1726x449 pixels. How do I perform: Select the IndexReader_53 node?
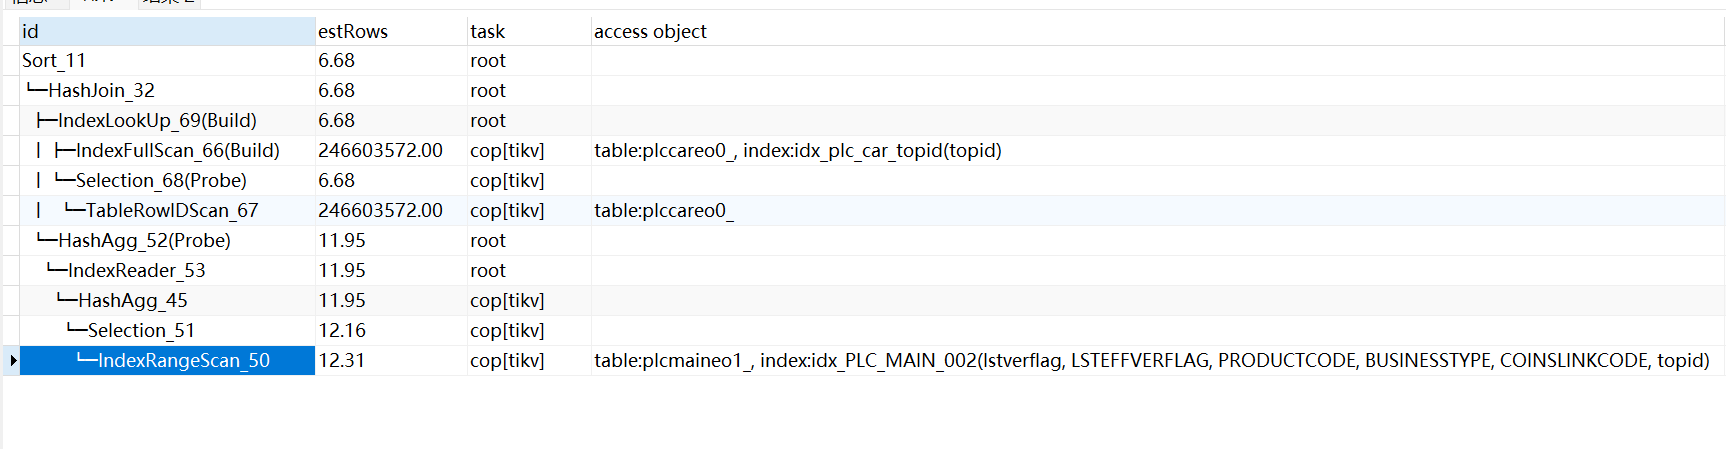tap(136, 271)
